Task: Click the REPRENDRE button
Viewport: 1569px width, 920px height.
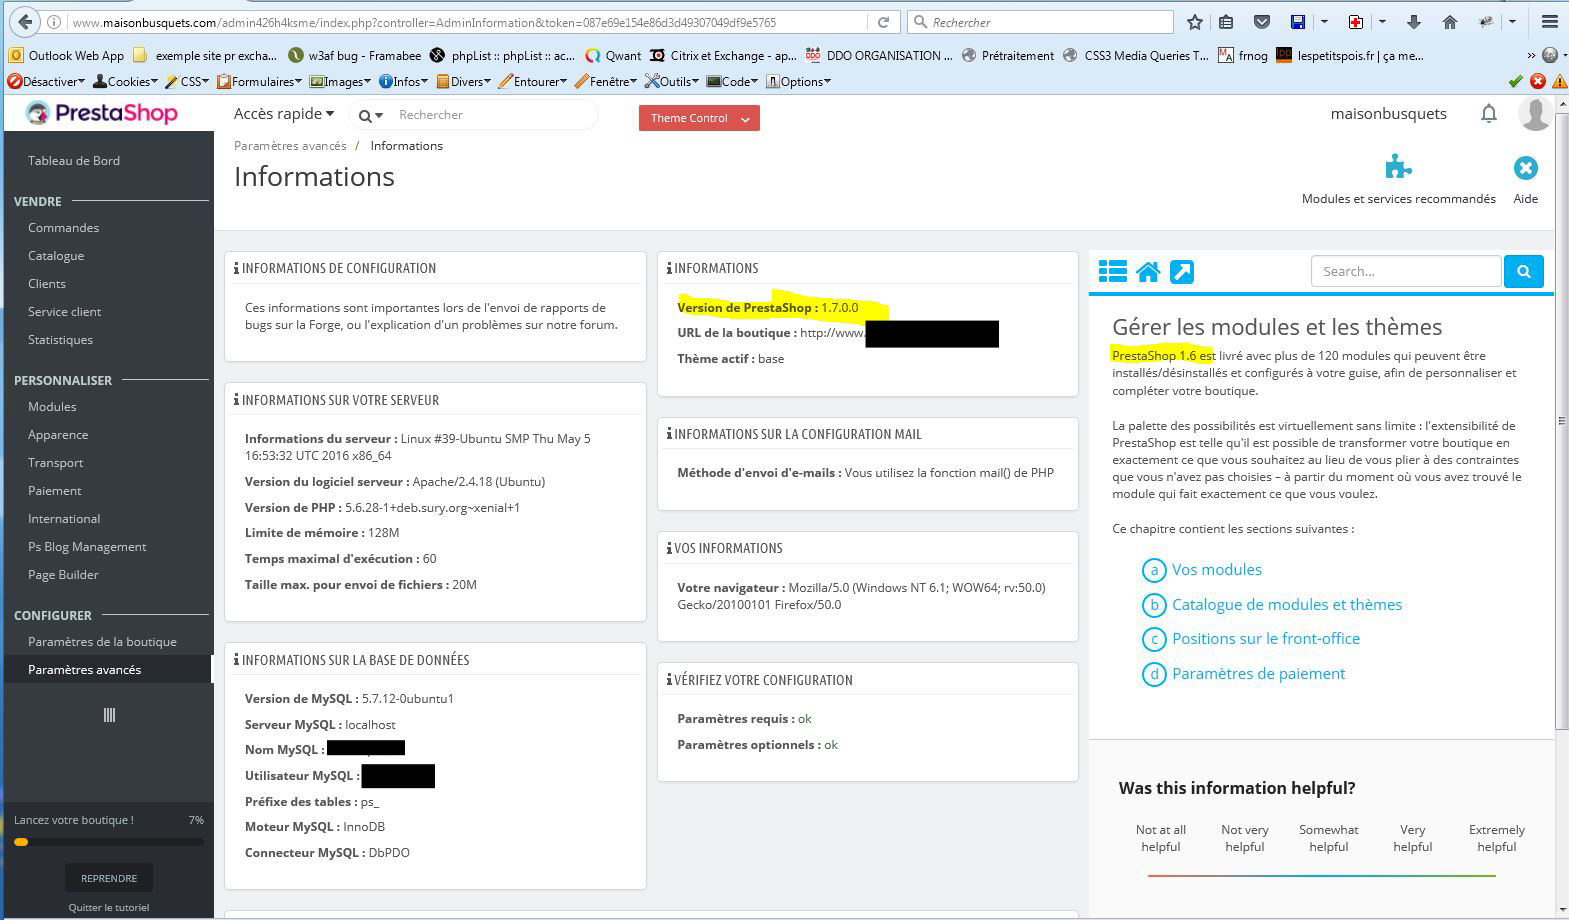Action: 109,878
